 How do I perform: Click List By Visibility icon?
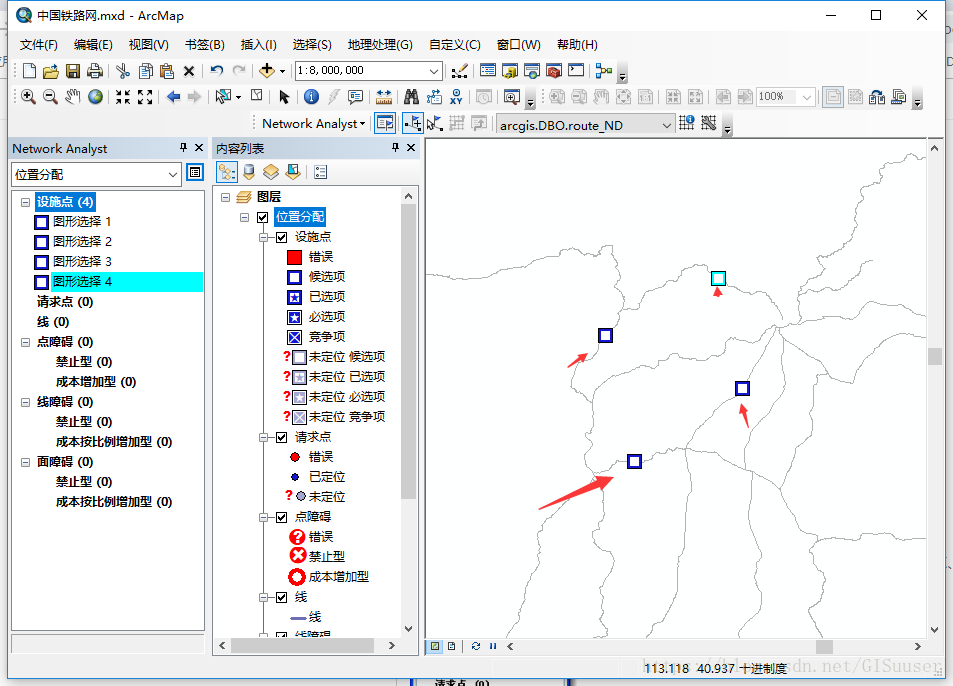pyautogui.click(x=270, y=173)
